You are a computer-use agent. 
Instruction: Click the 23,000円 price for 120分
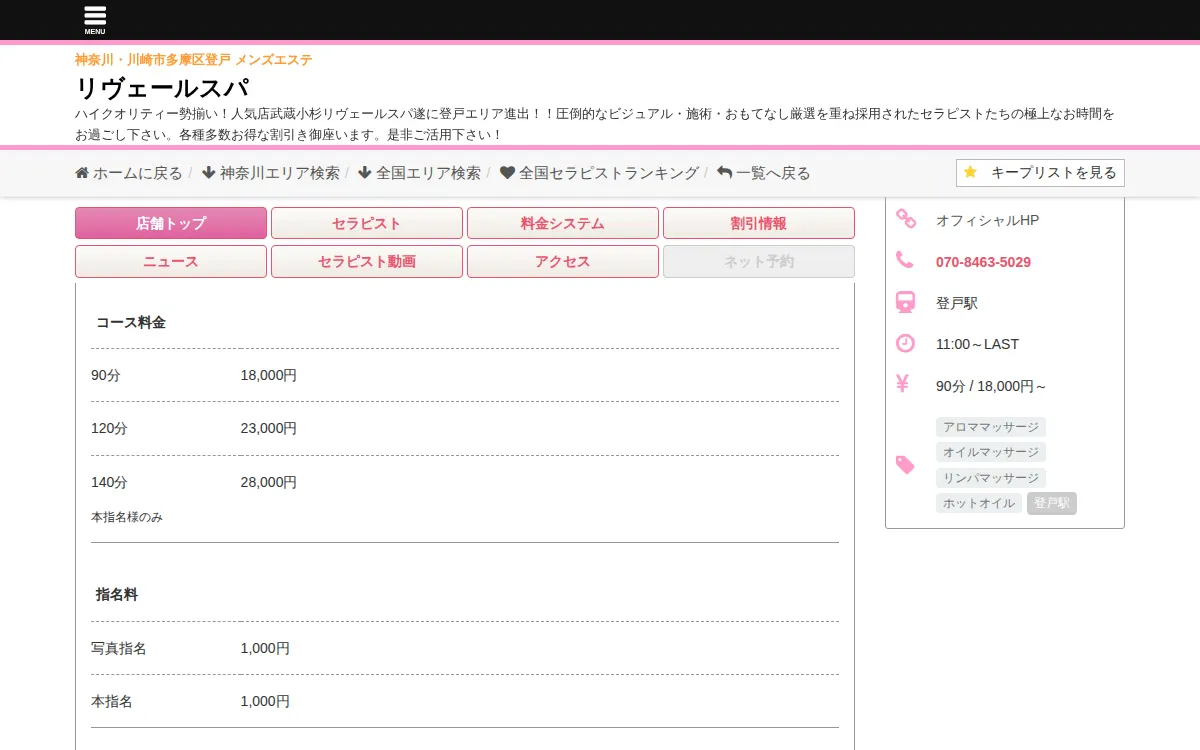click(x=269, y=428)
